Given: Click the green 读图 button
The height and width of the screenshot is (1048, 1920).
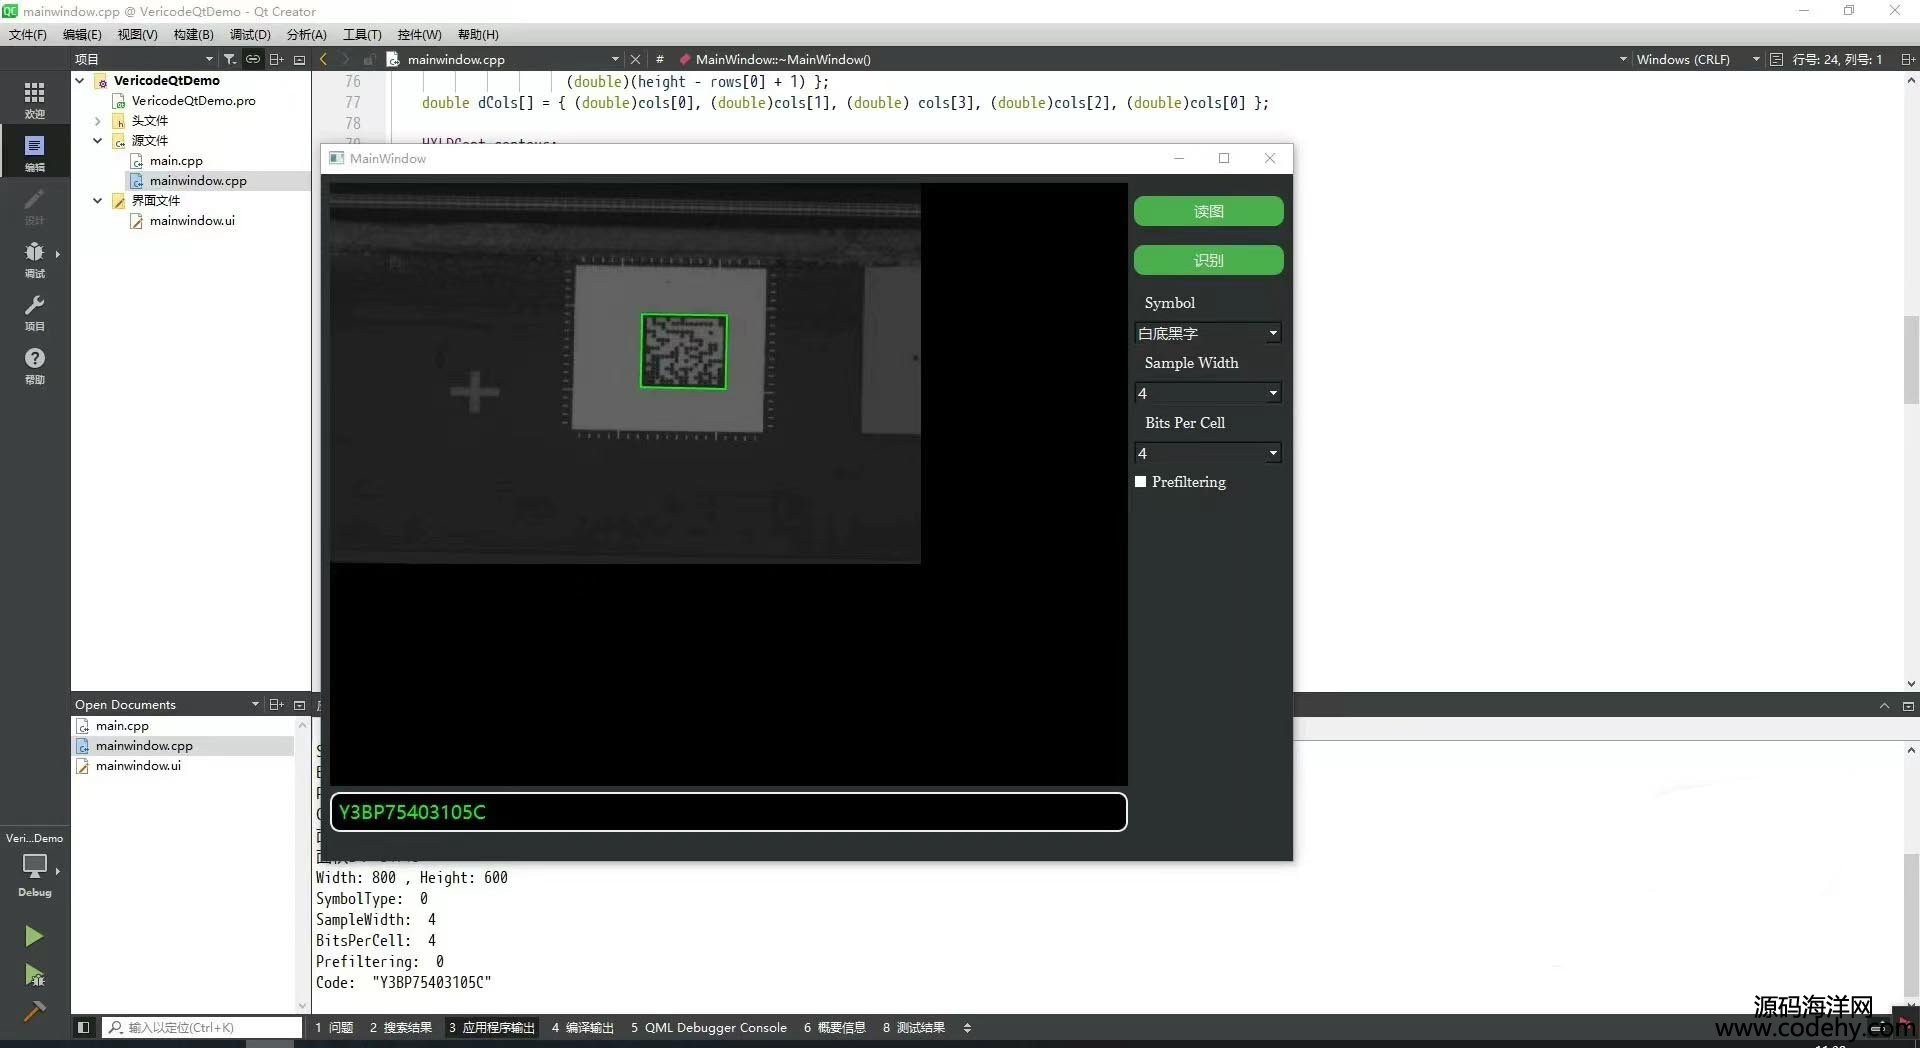Looking at the screenshot, I should (x=1208, y=211).
